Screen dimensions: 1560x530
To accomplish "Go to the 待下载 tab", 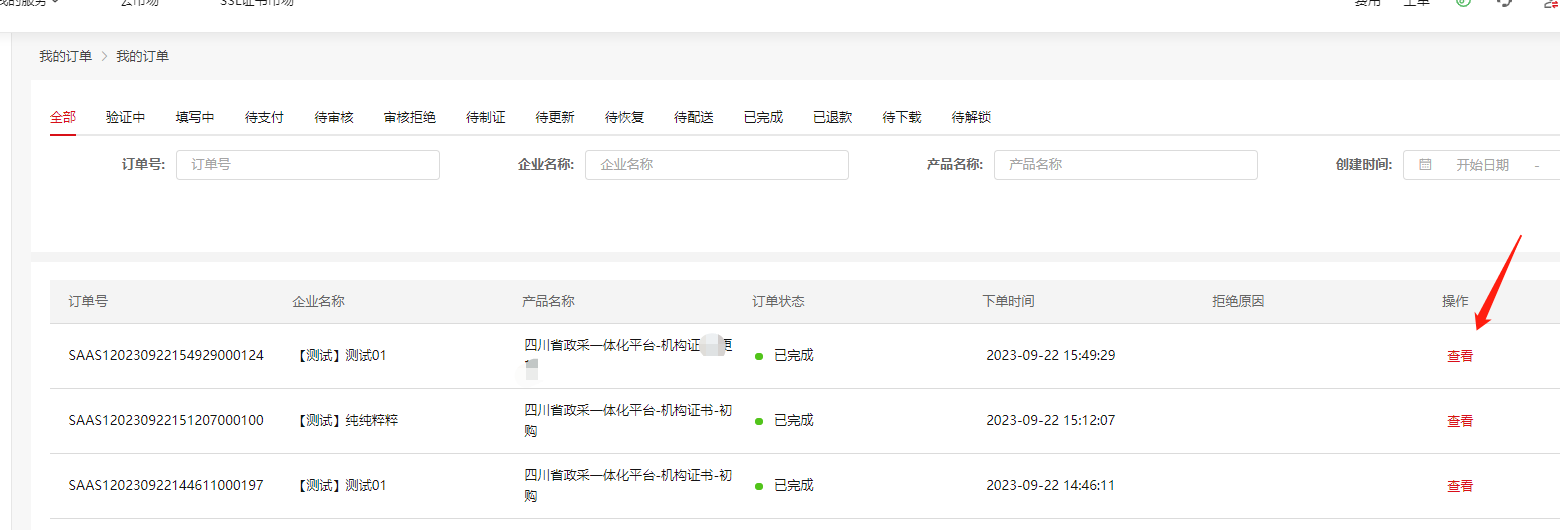I will pos(901,117).
